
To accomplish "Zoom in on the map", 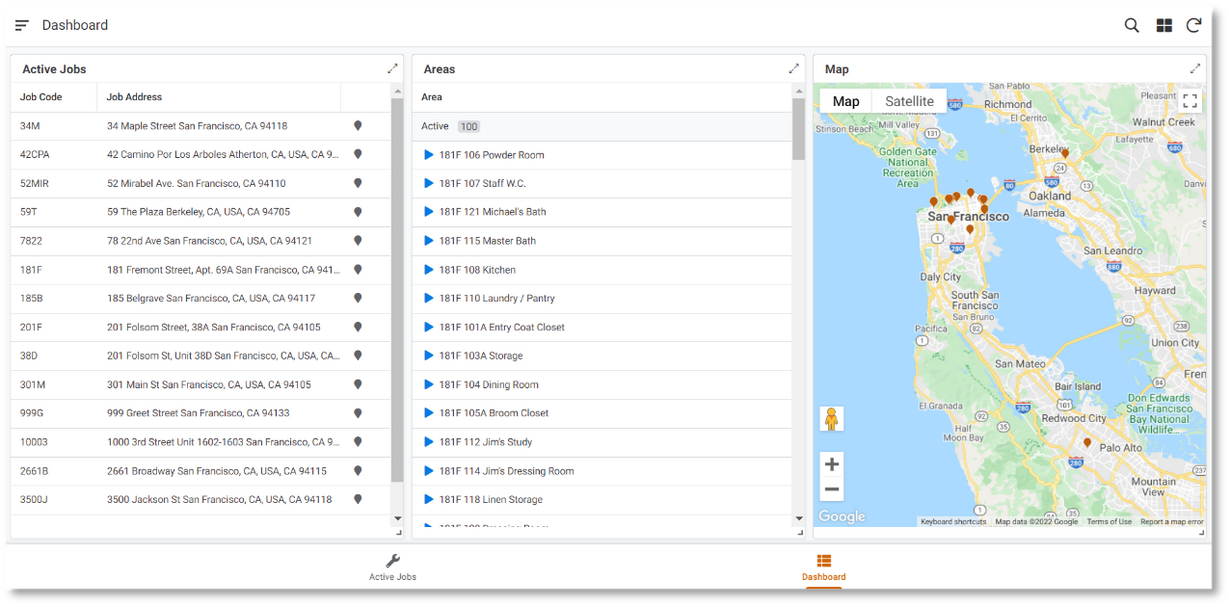I will click(831, 464).
